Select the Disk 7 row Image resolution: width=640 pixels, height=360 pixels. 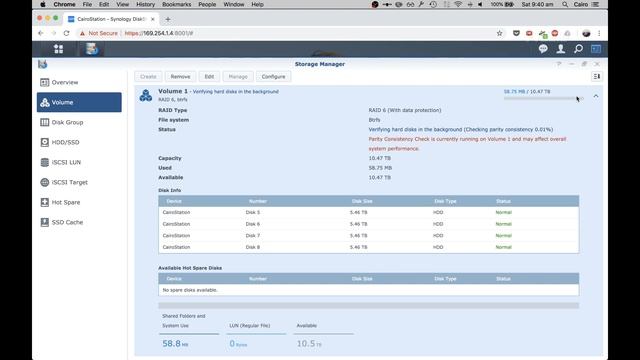coord(369,236)
